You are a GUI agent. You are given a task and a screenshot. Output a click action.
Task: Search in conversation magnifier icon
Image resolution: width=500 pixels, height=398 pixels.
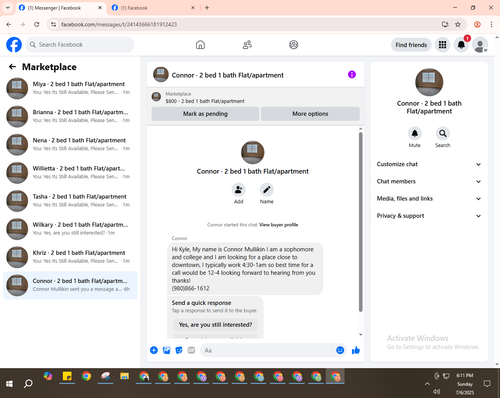(x=443, y=133)
